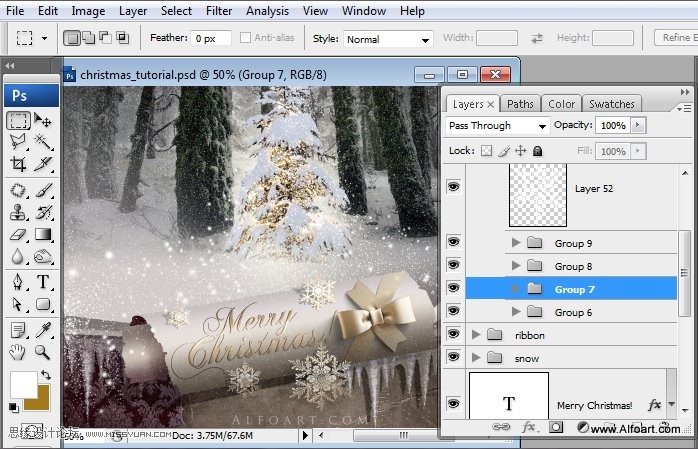The image size is (698, 449).
Task: Select the Magic Wand tool
Action: (44, 142)
